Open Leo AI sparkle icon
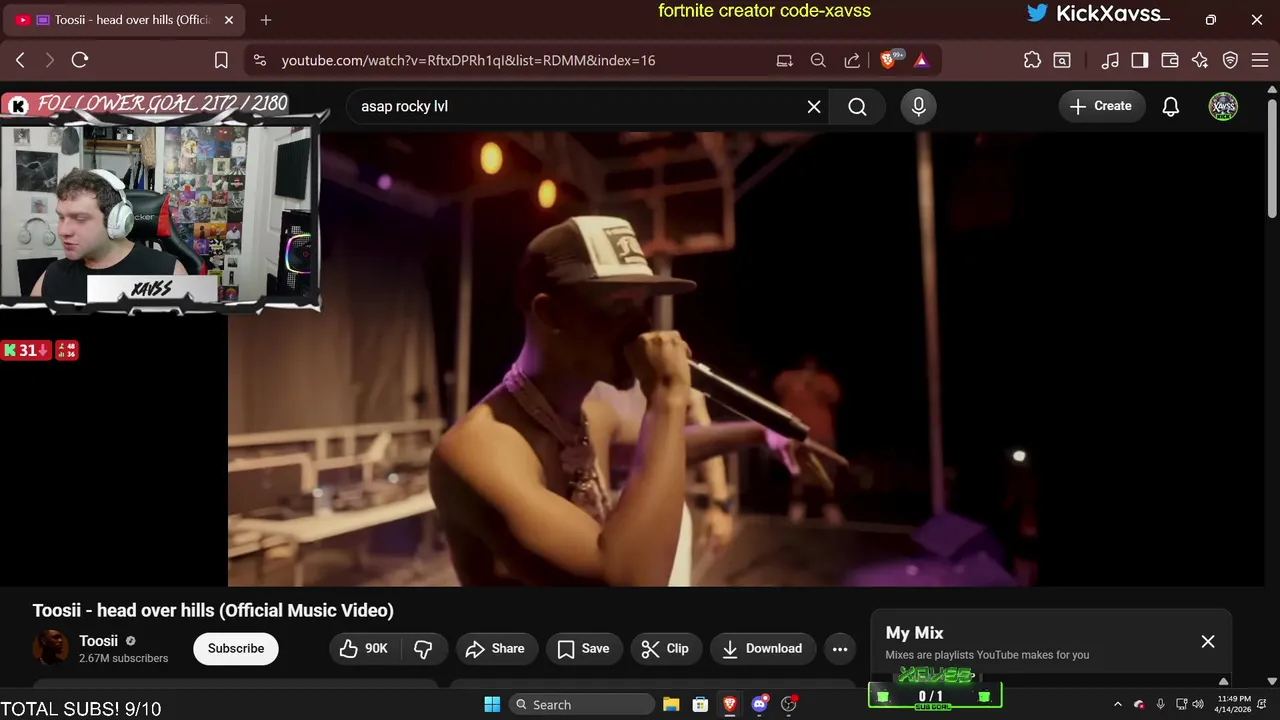This screenshot has width=1280, height=720. [x=1200, y=60]
